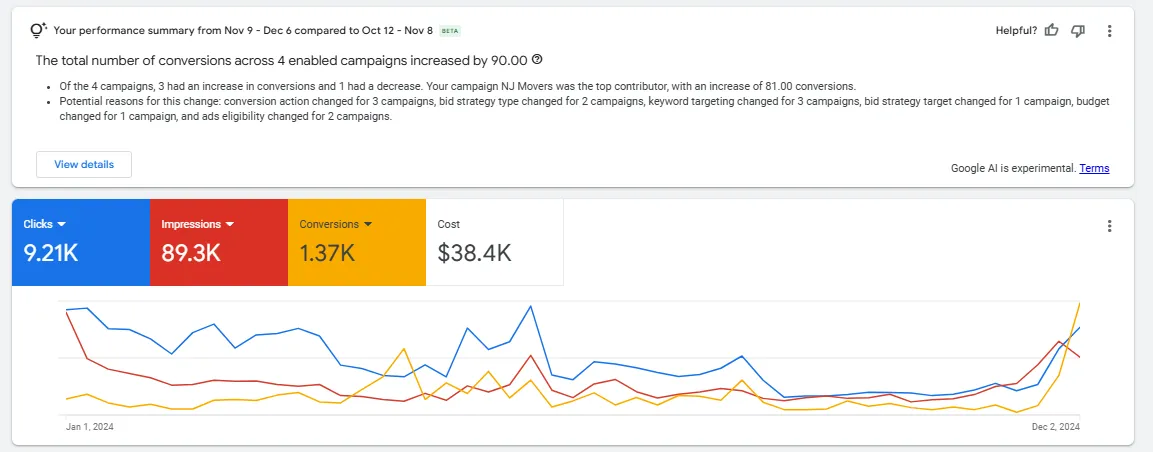Screen dimensions: 1153x452
Task: Click the help icon beside 90.00
Action: pyautogui.click(x=537, y=60)
